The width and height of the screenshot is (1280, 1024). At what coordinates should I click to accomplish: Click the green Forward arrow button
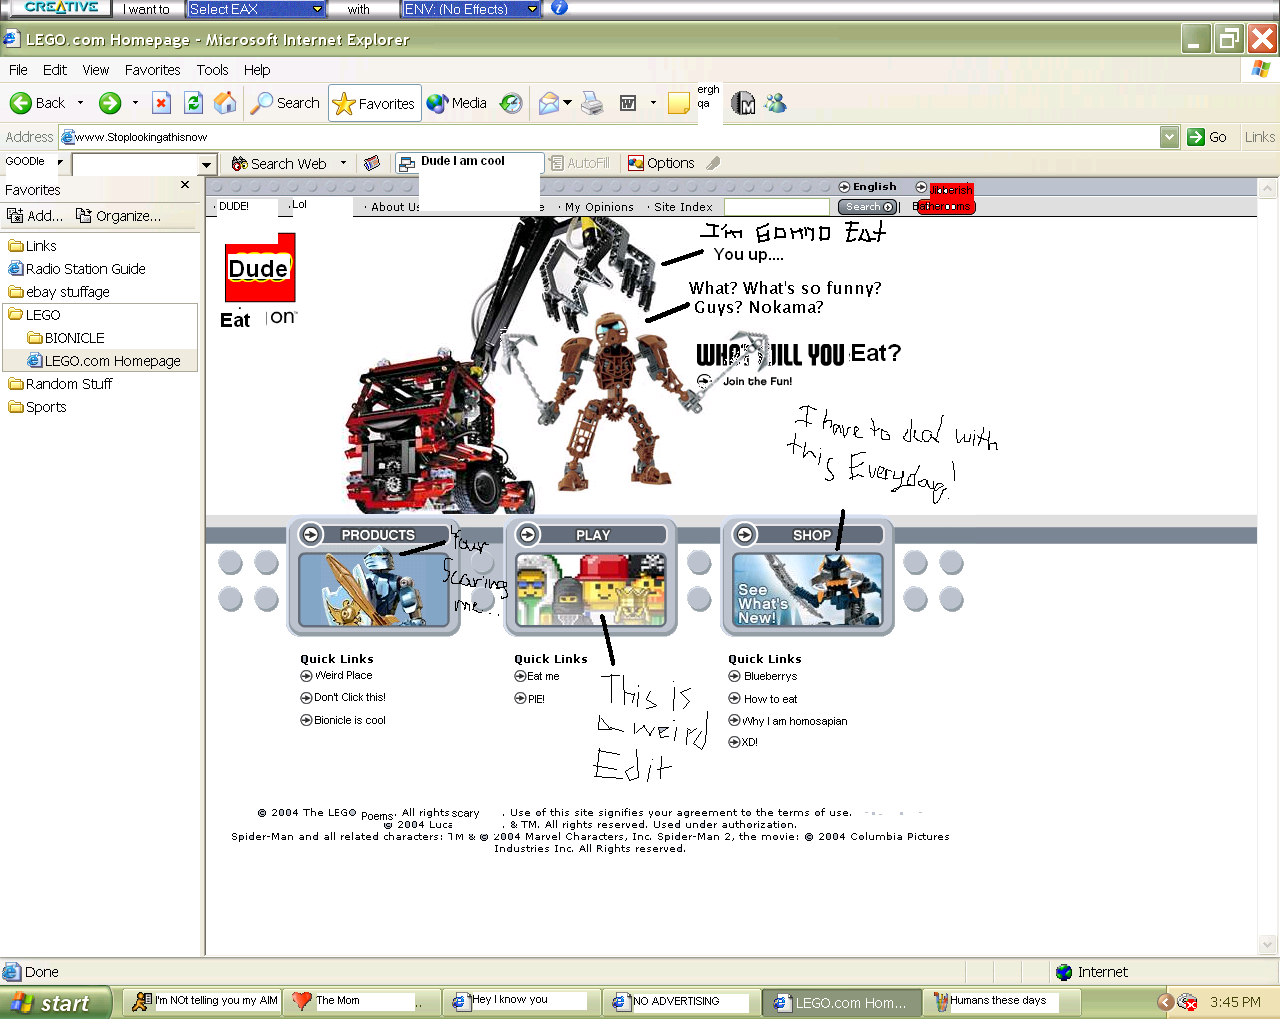110,103
